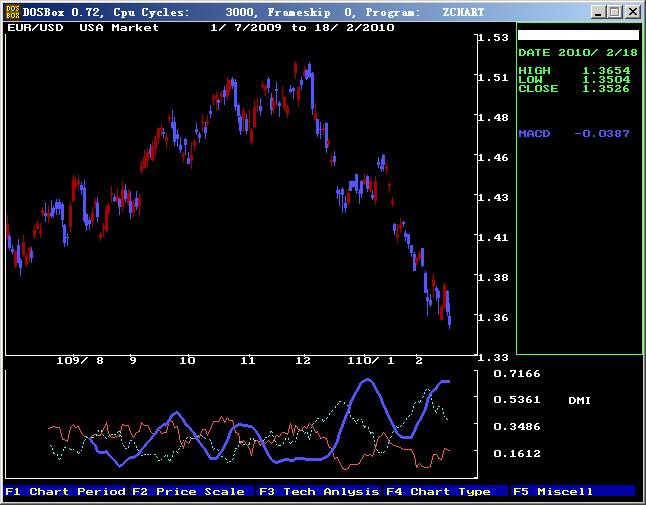Click the month 12 time axis label

pyautogui.click(x=303, y=361)
